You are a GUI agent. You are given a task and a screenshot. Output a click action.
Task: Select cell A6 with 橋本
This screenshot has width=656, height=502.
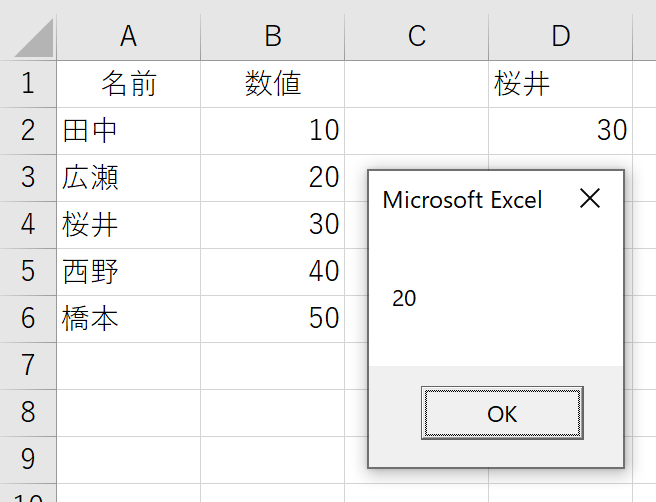click(x=128, y=319)
